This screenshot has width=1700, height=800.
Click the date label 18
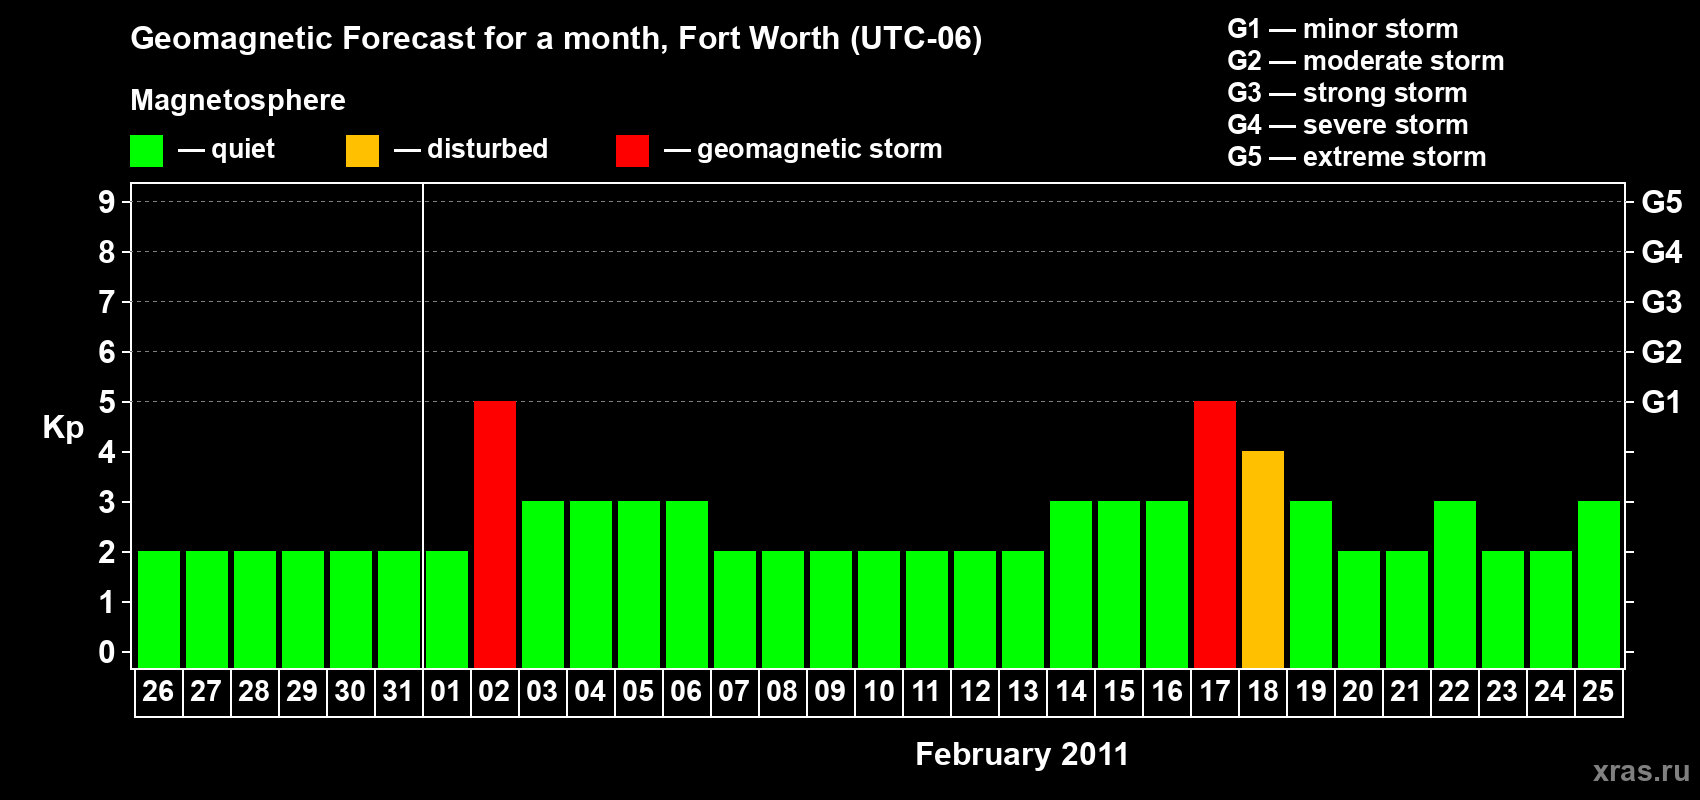(x=1263, y=692)
